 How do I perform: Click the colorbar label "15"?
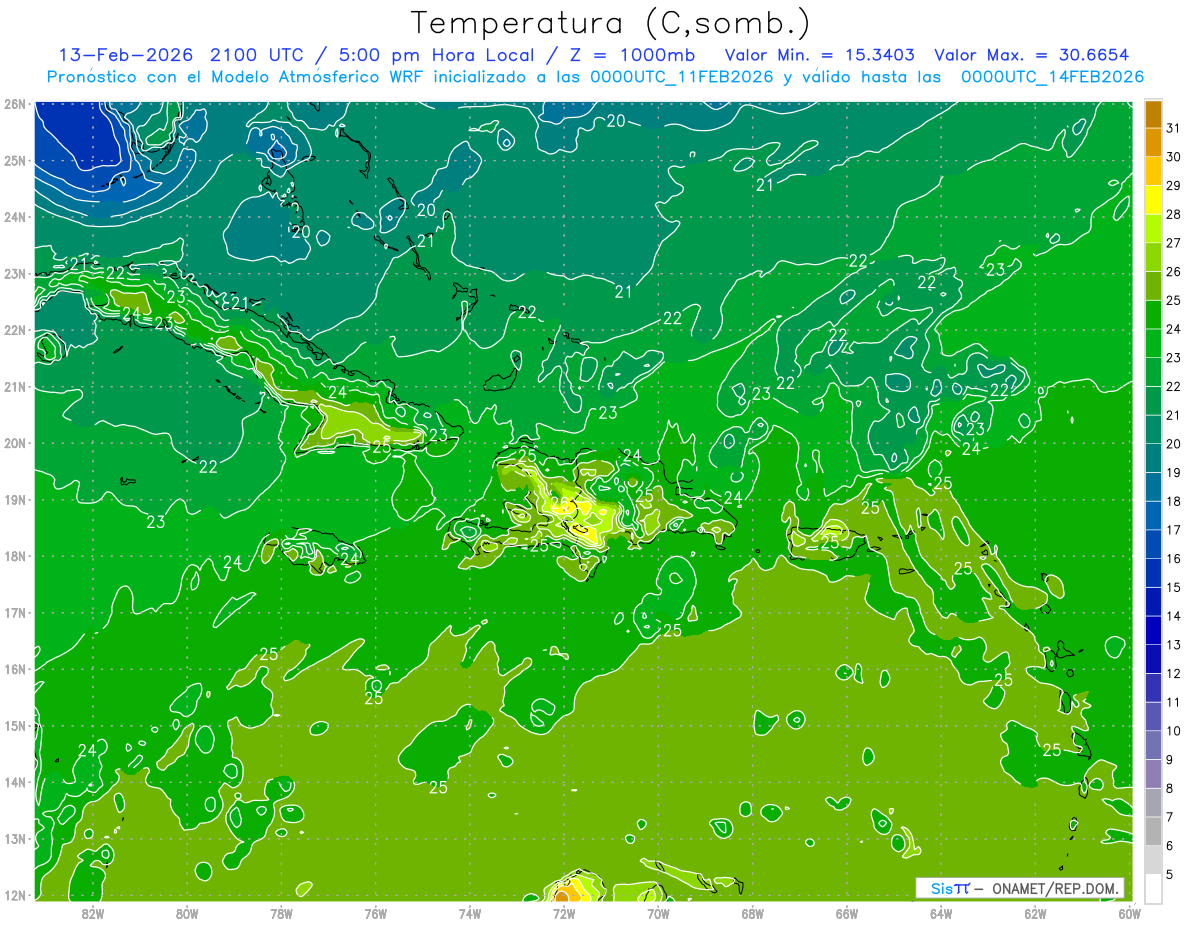1173,587
